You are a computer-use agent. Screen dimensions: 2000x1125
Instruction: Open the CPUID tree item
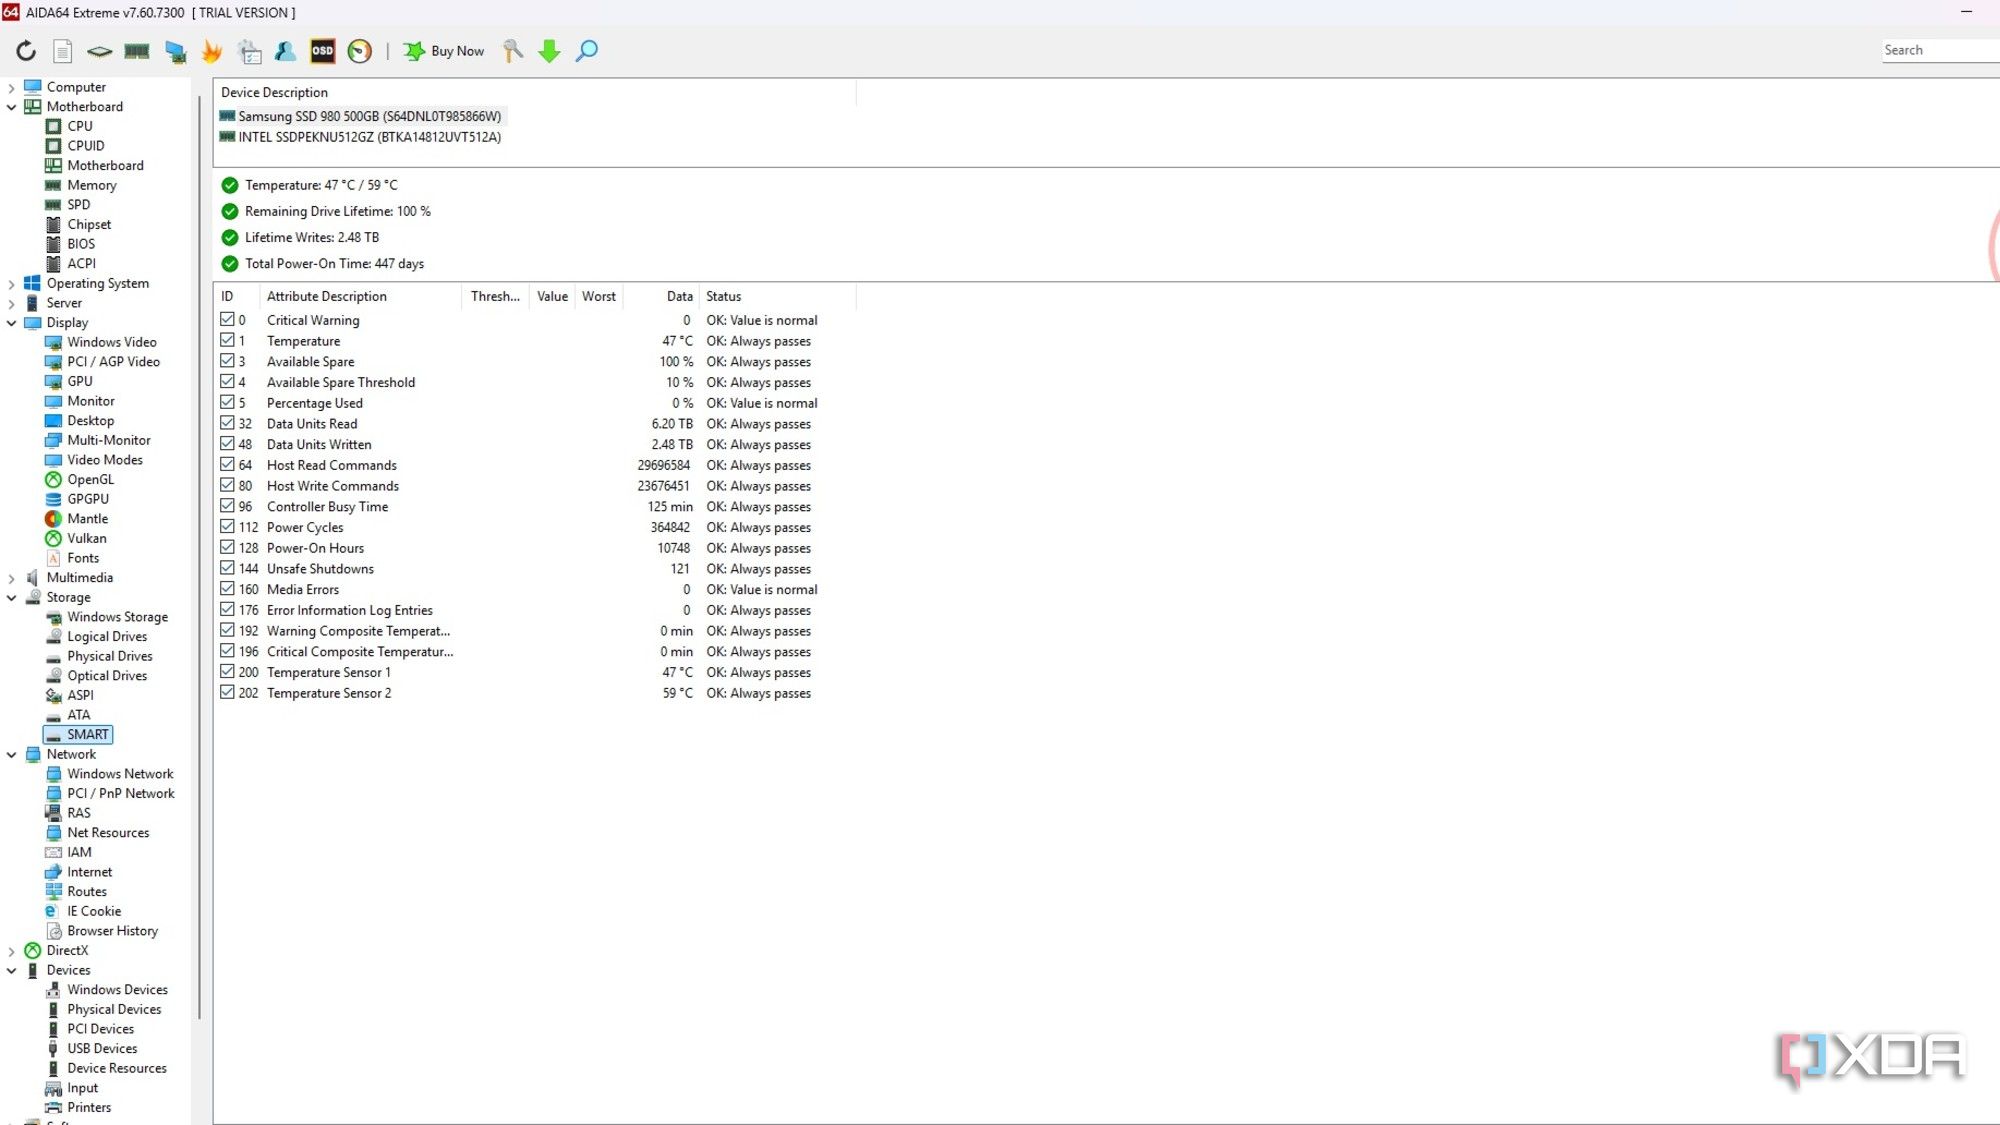coord(75,145)
